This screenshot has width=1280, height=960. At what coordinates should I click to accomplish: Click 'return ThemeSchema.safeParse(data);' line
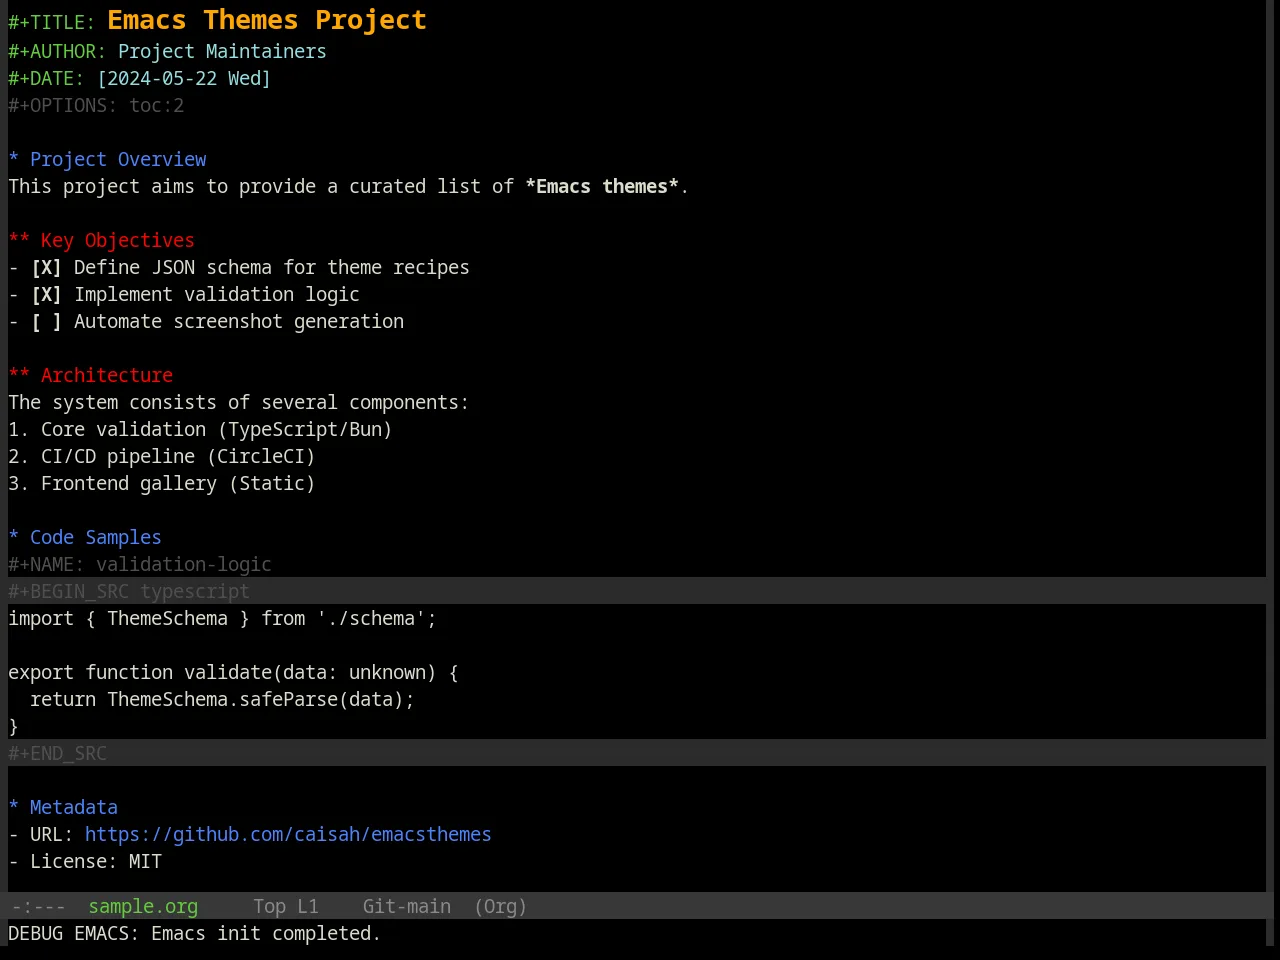pos(222,700)
